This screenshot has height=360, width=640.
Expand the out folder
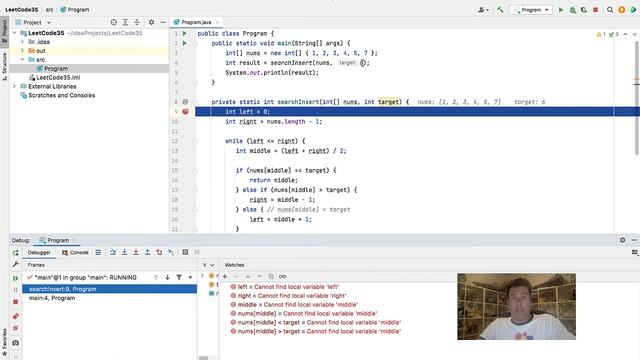coord(22,51)
